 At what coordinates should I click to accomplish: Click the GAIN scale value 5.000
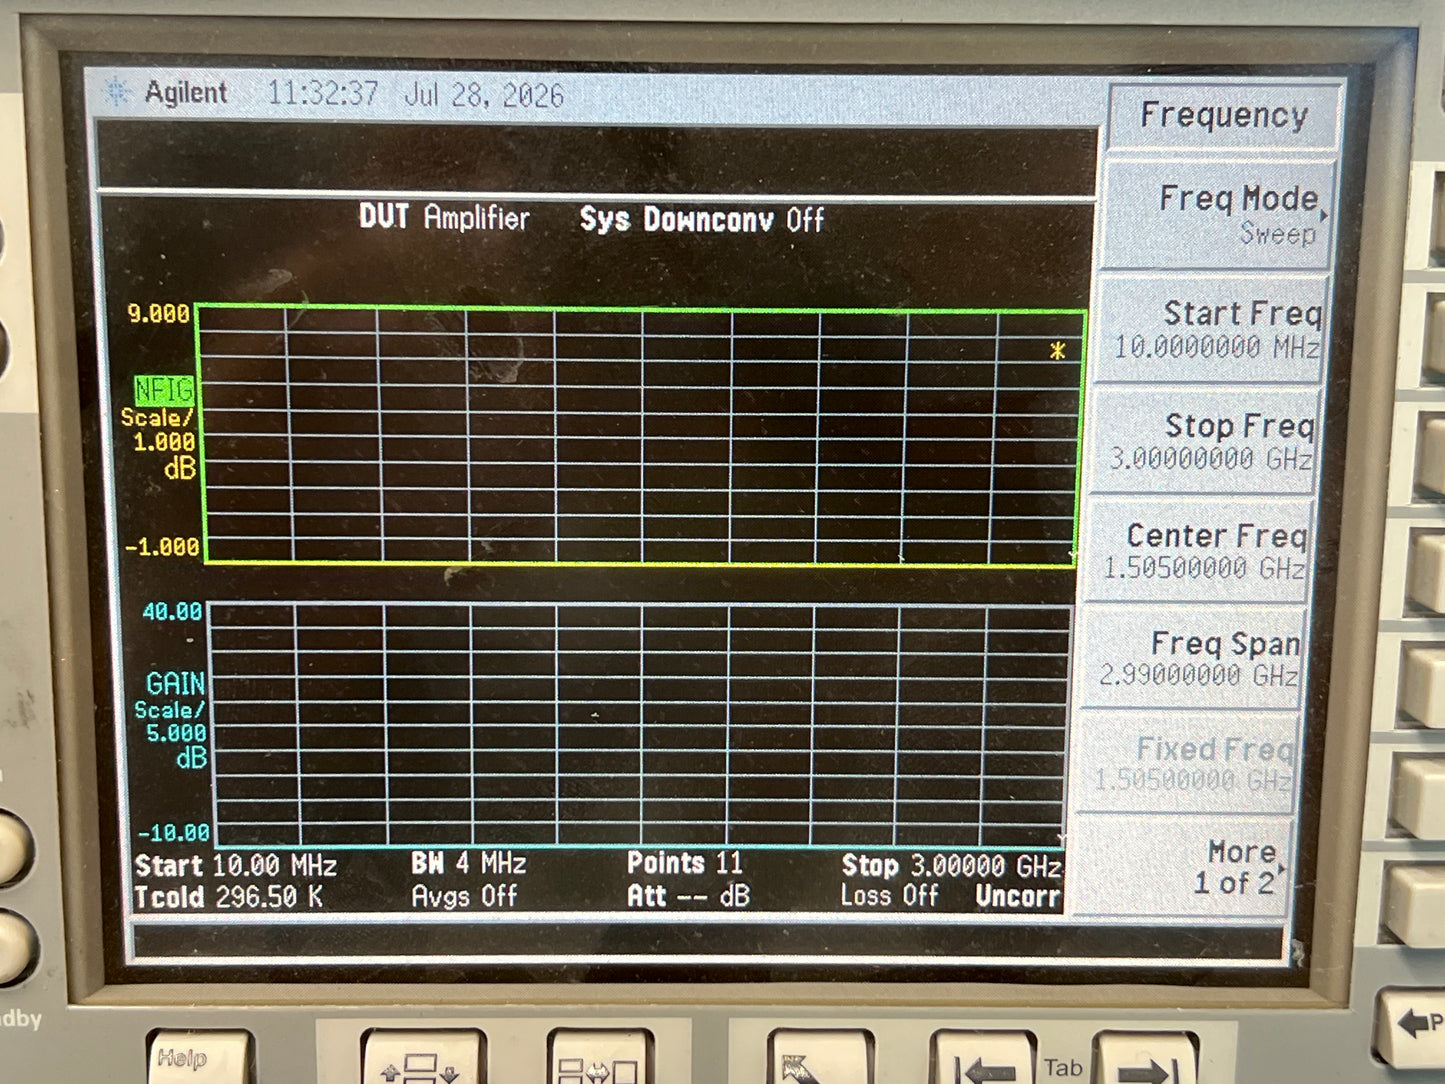[x=175, y=732]
